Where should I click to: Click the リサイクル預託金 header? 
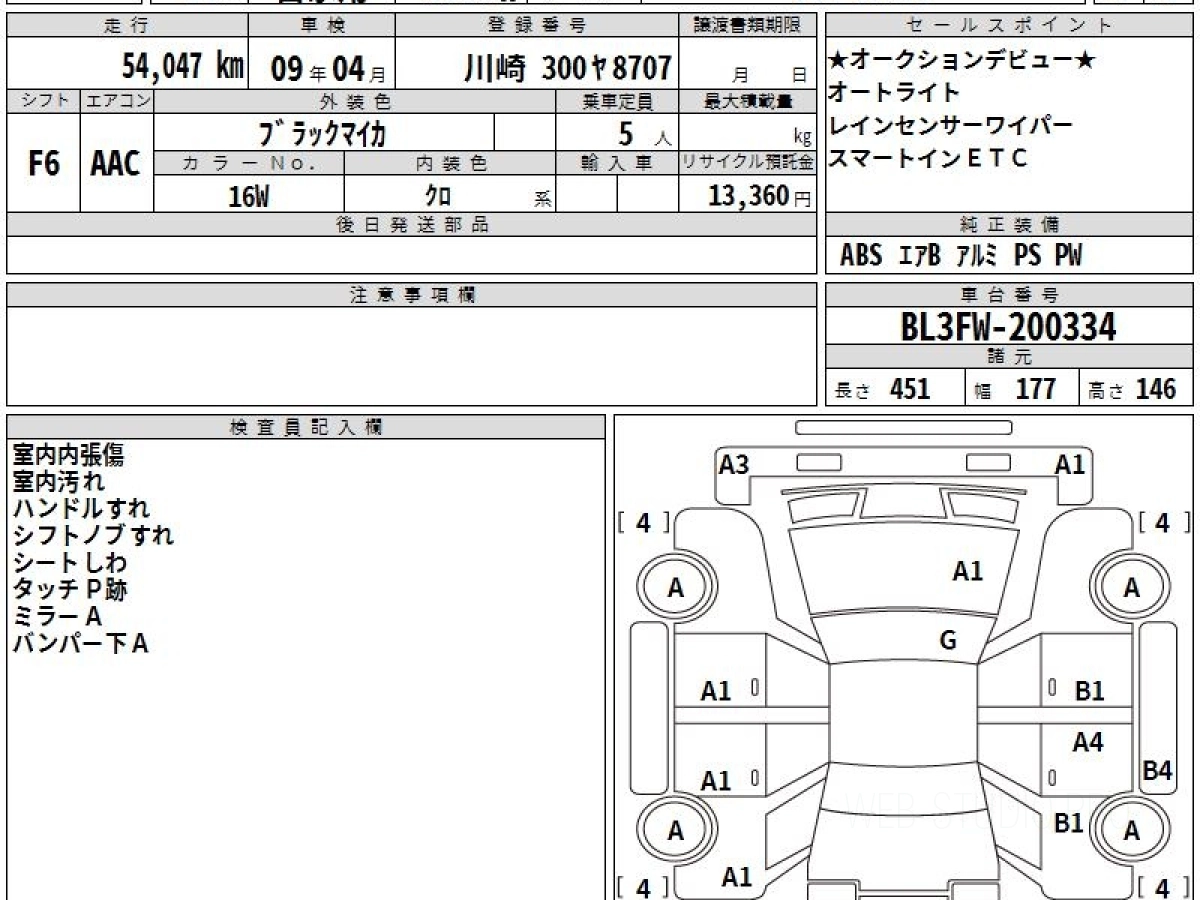748,163
